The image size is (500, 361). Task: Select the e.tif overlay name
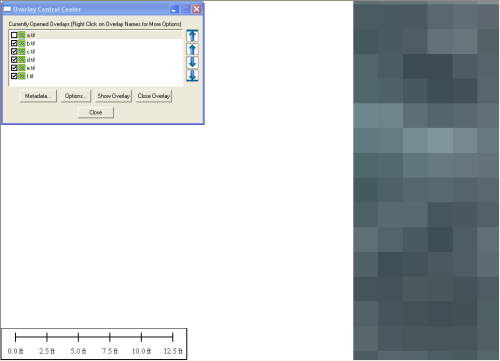[31, 68]
